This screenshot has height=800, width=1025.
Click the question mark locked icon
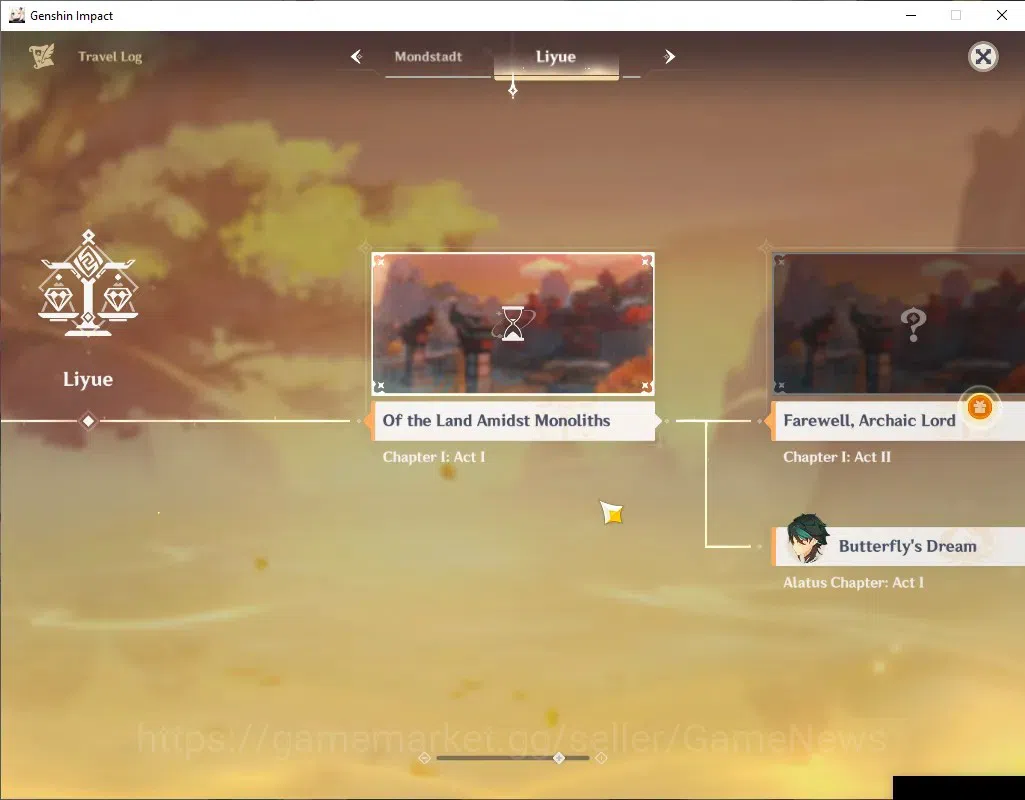(913, 325)
